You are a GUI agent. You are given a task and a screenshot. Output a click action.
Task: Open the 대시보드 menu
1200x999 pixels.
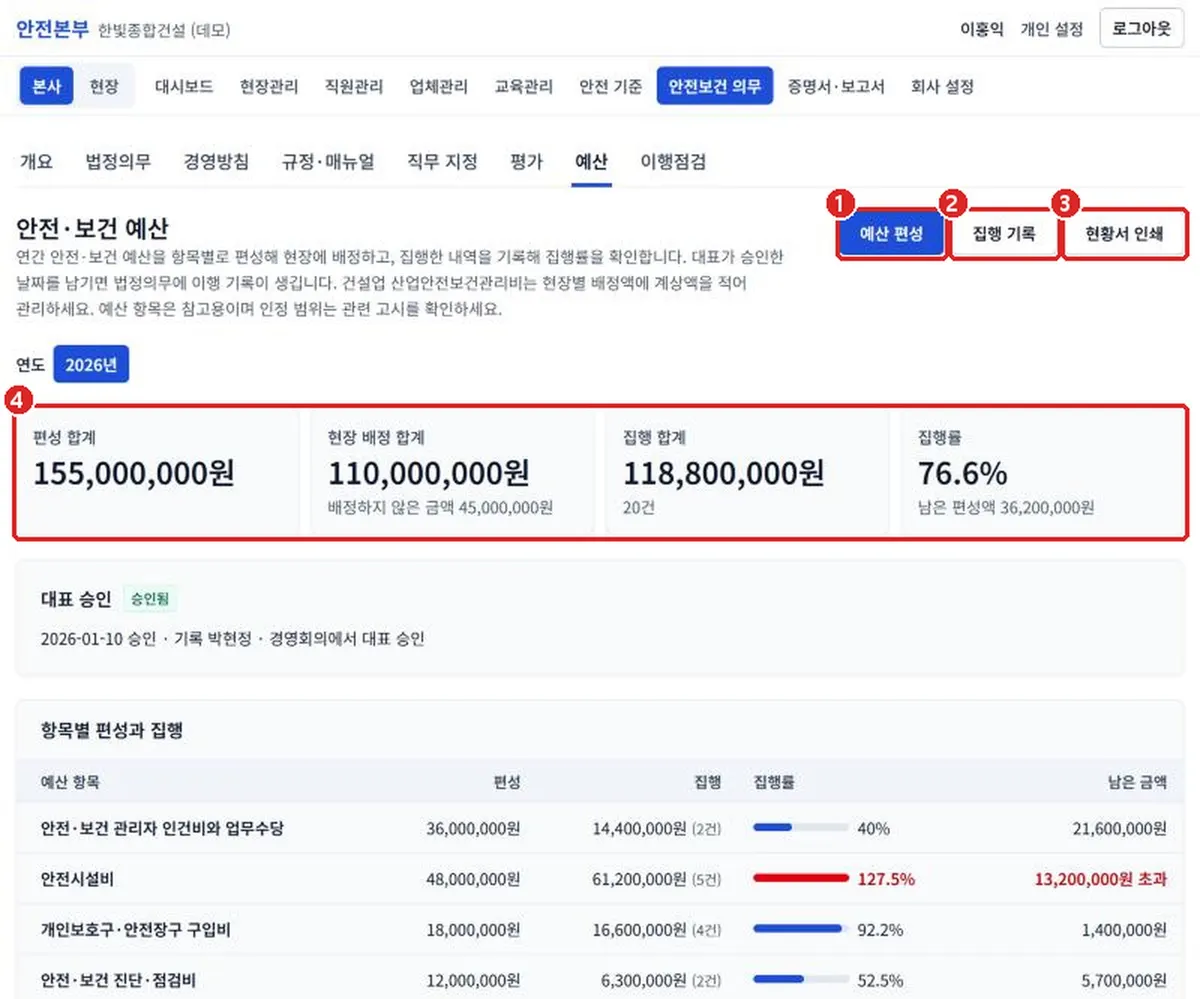coord(184,86)
